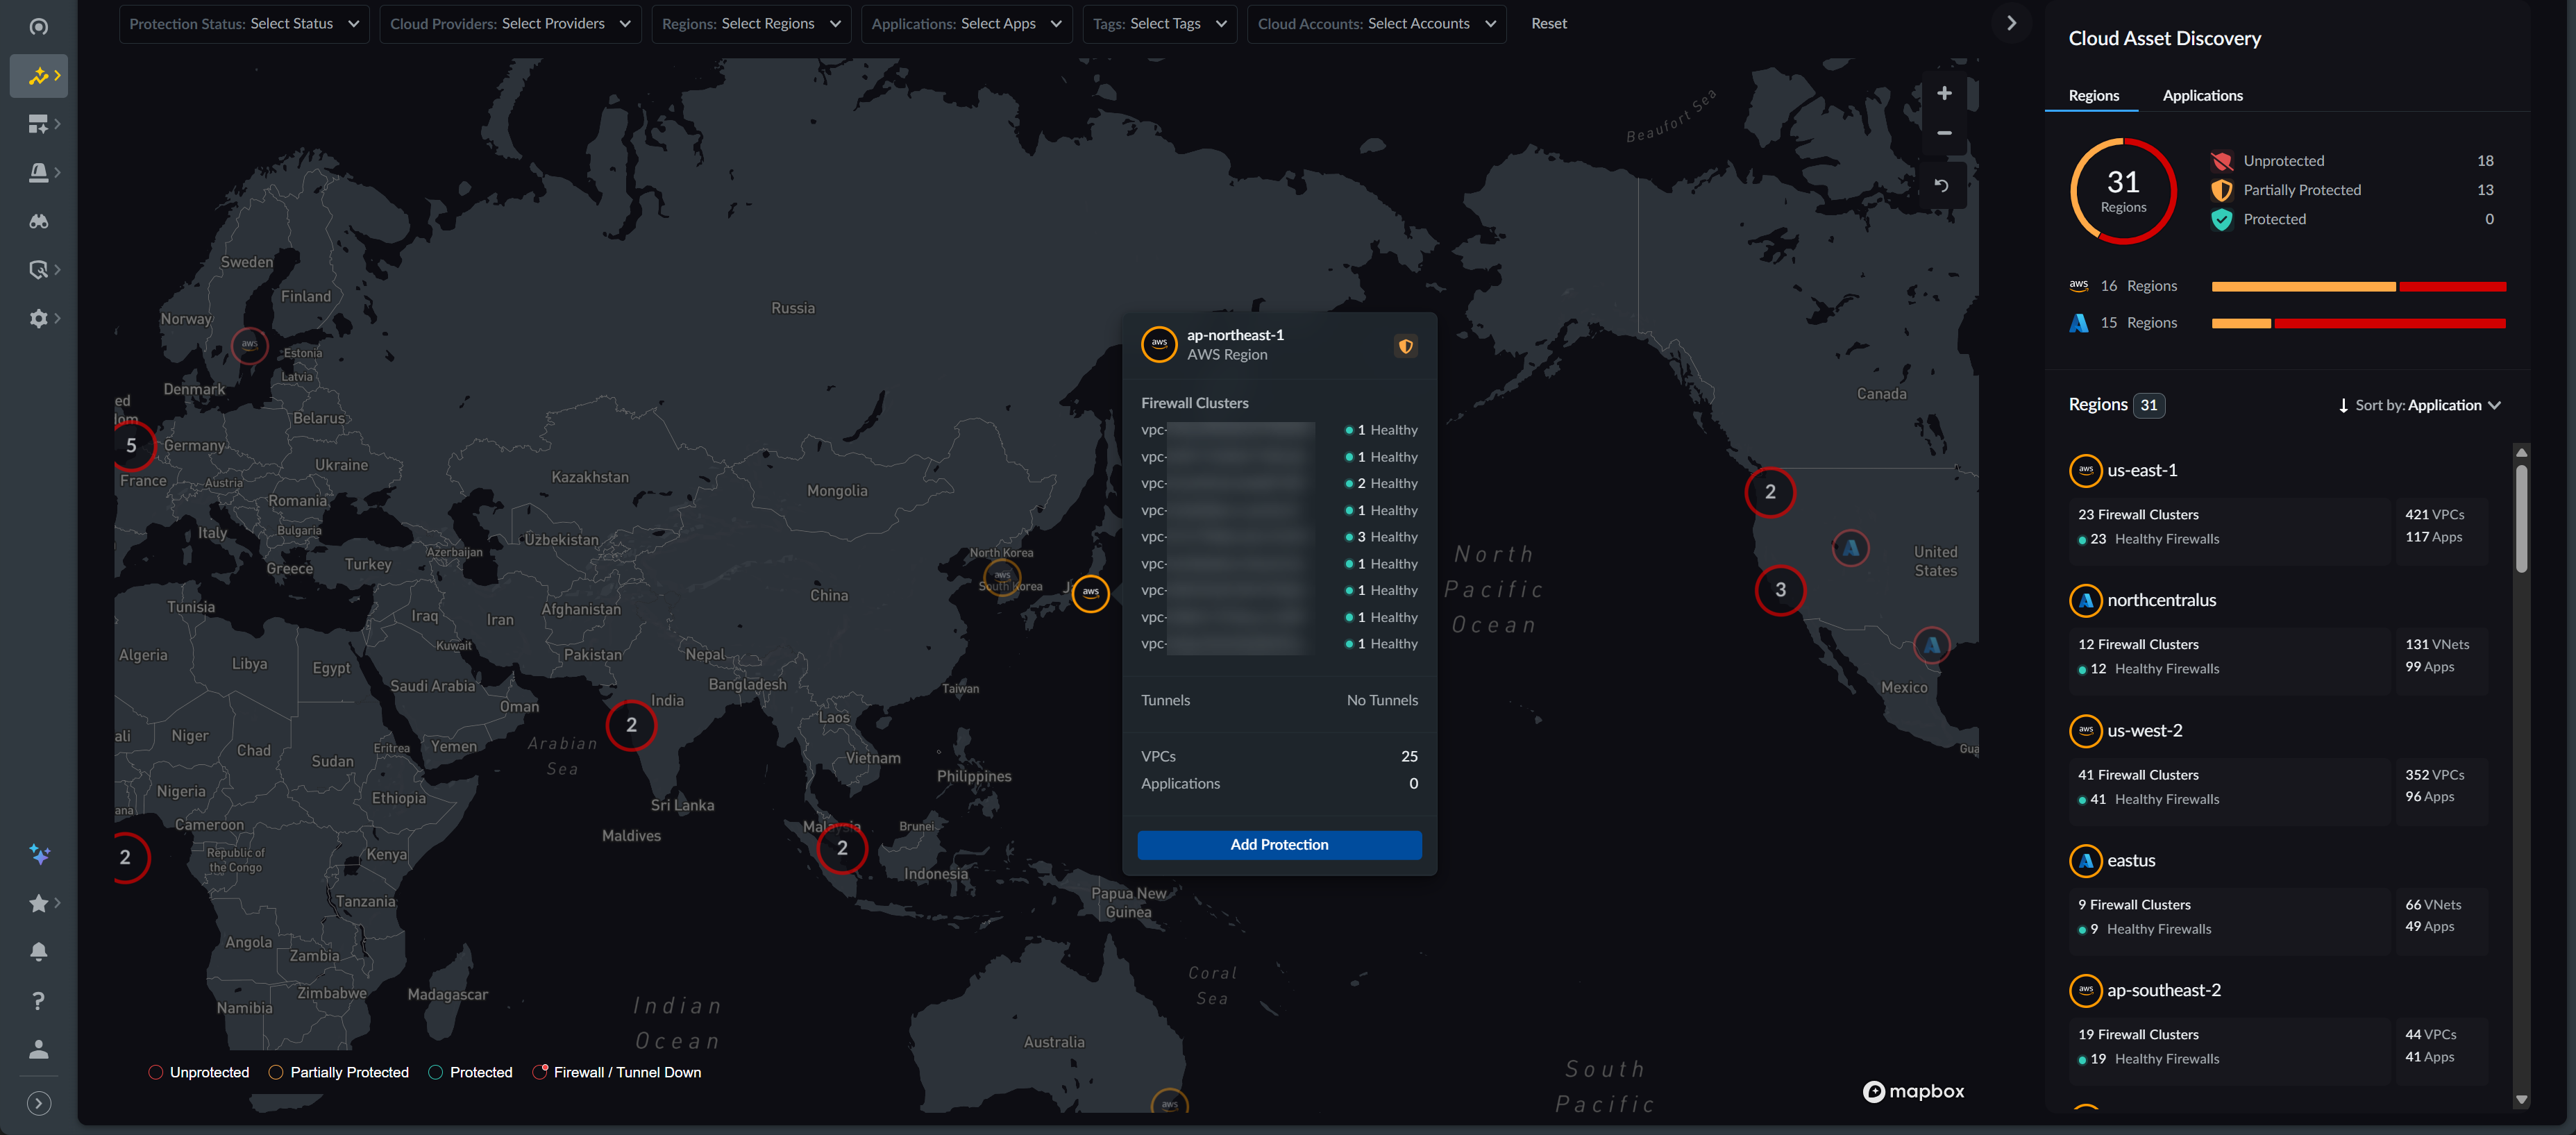This screenshot has height=1135, width=2576.
Task: Click the AI sparkle assistant icon
Action: click(39, 854)
